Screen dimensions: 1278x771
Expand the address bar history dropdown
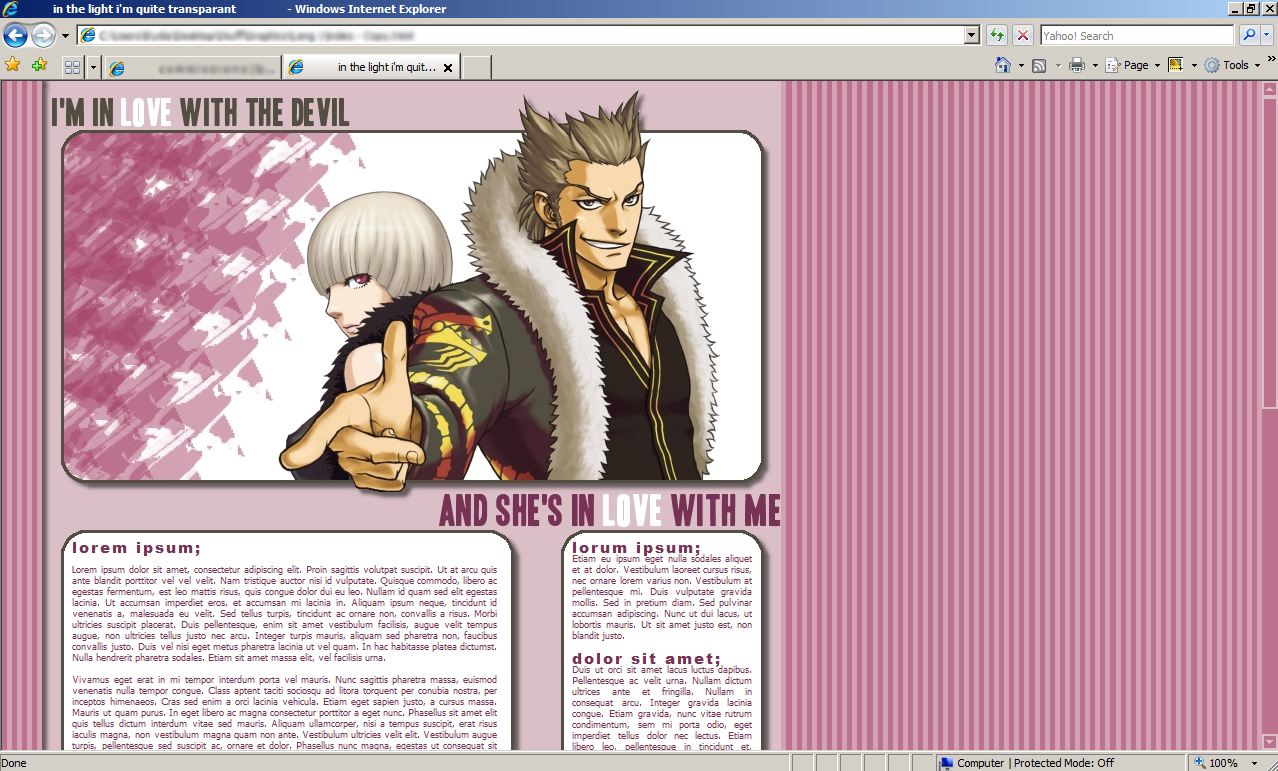971,35
